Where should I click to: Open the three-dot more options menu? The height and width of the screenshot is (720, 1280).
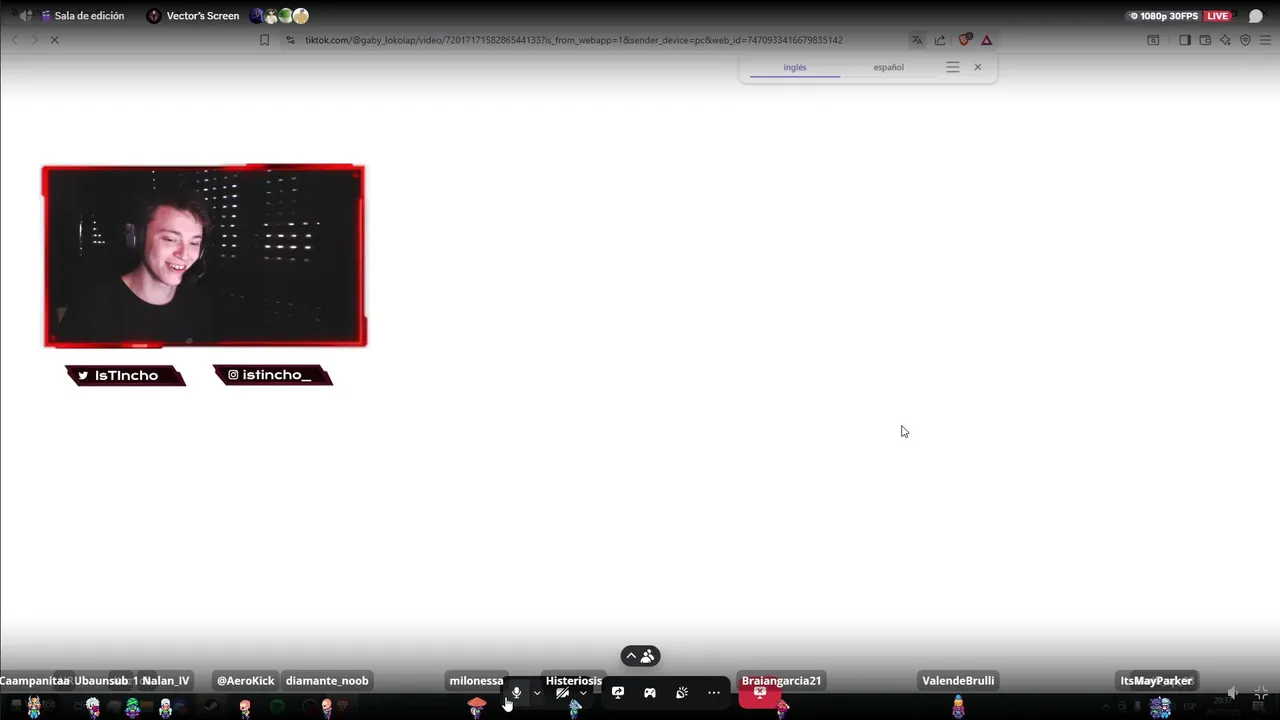714,692
